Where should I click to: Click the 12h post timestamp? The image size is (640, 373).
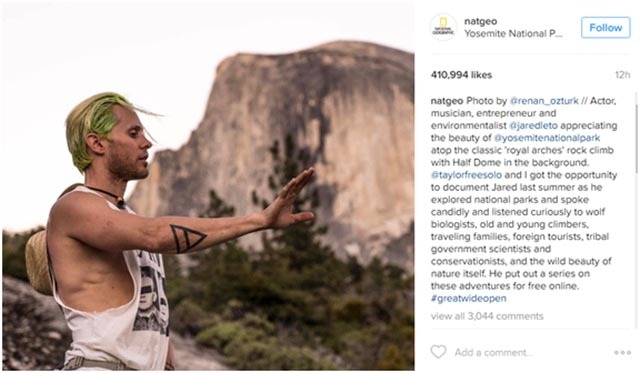pos(622,75)
